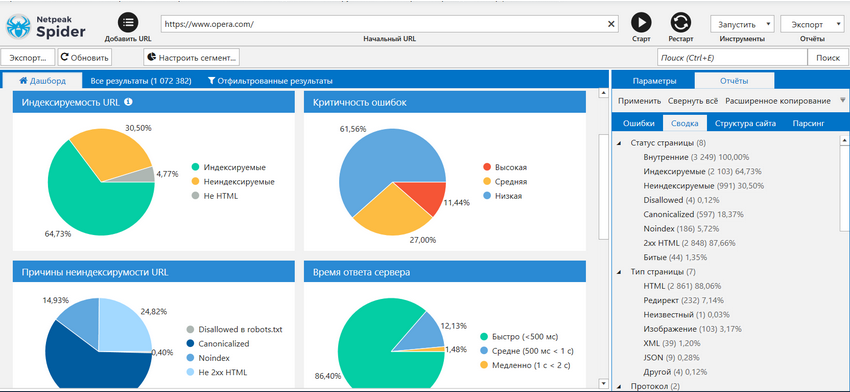Click the orange Неиндексируемые legend dot
Image resolution: width=850 pixels, height=392 pixels.
(x=195, y=182)
